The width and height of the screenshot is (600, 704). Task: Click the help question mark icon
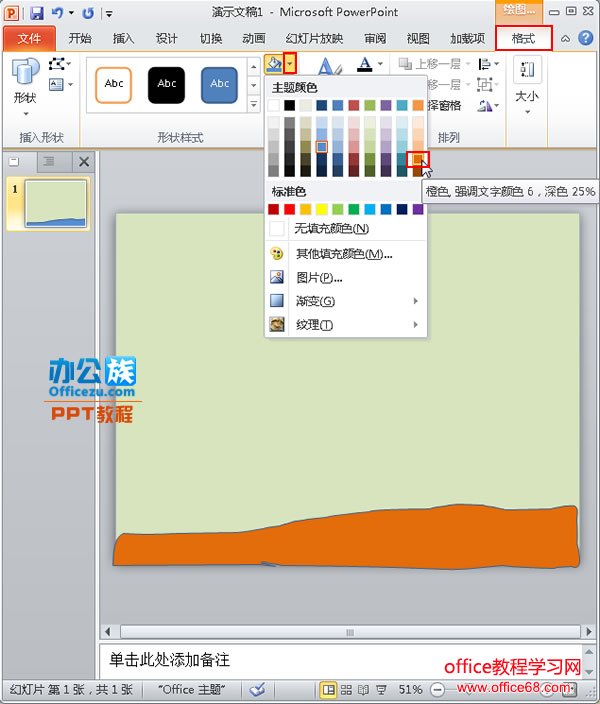(x=586, y=38)
